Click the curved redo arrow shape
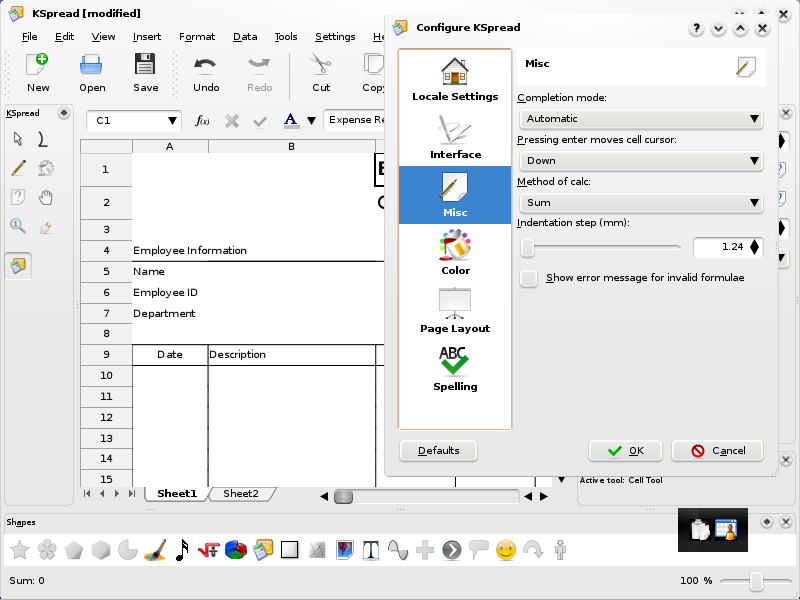800x600 pixels. pos(533,550)
